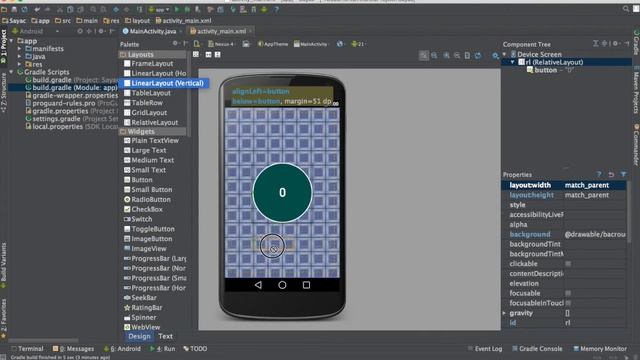
Task: Toggle the clickable property checkbox
Action: click(568, 264)
